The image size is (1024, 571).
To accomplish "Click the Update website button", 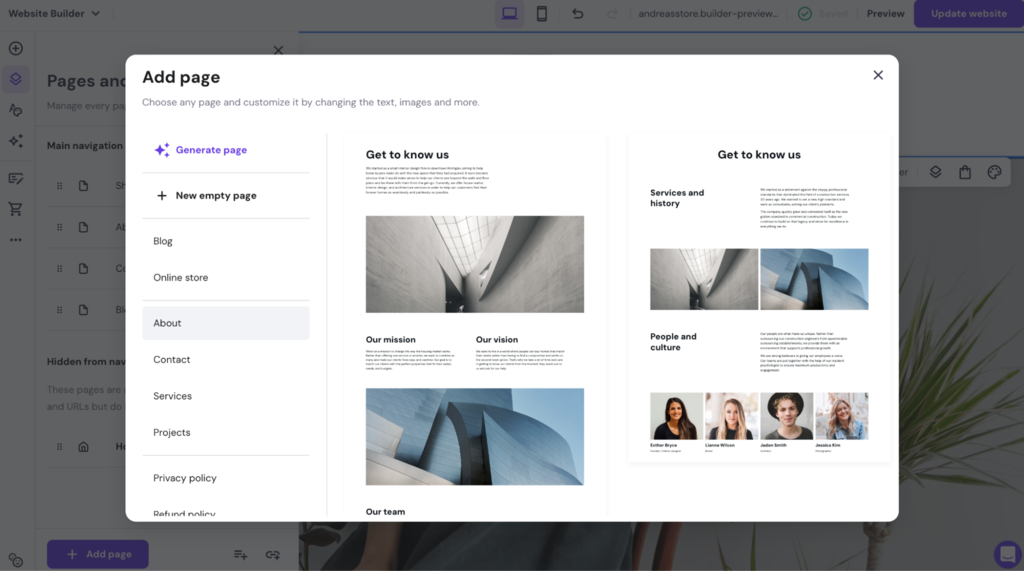I will click(x=968, y=14).
